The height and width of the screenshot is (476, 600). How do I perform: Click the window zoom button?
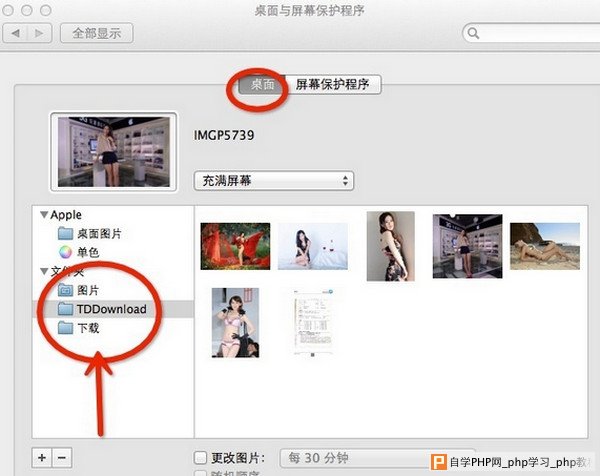[x=46, y=10]
